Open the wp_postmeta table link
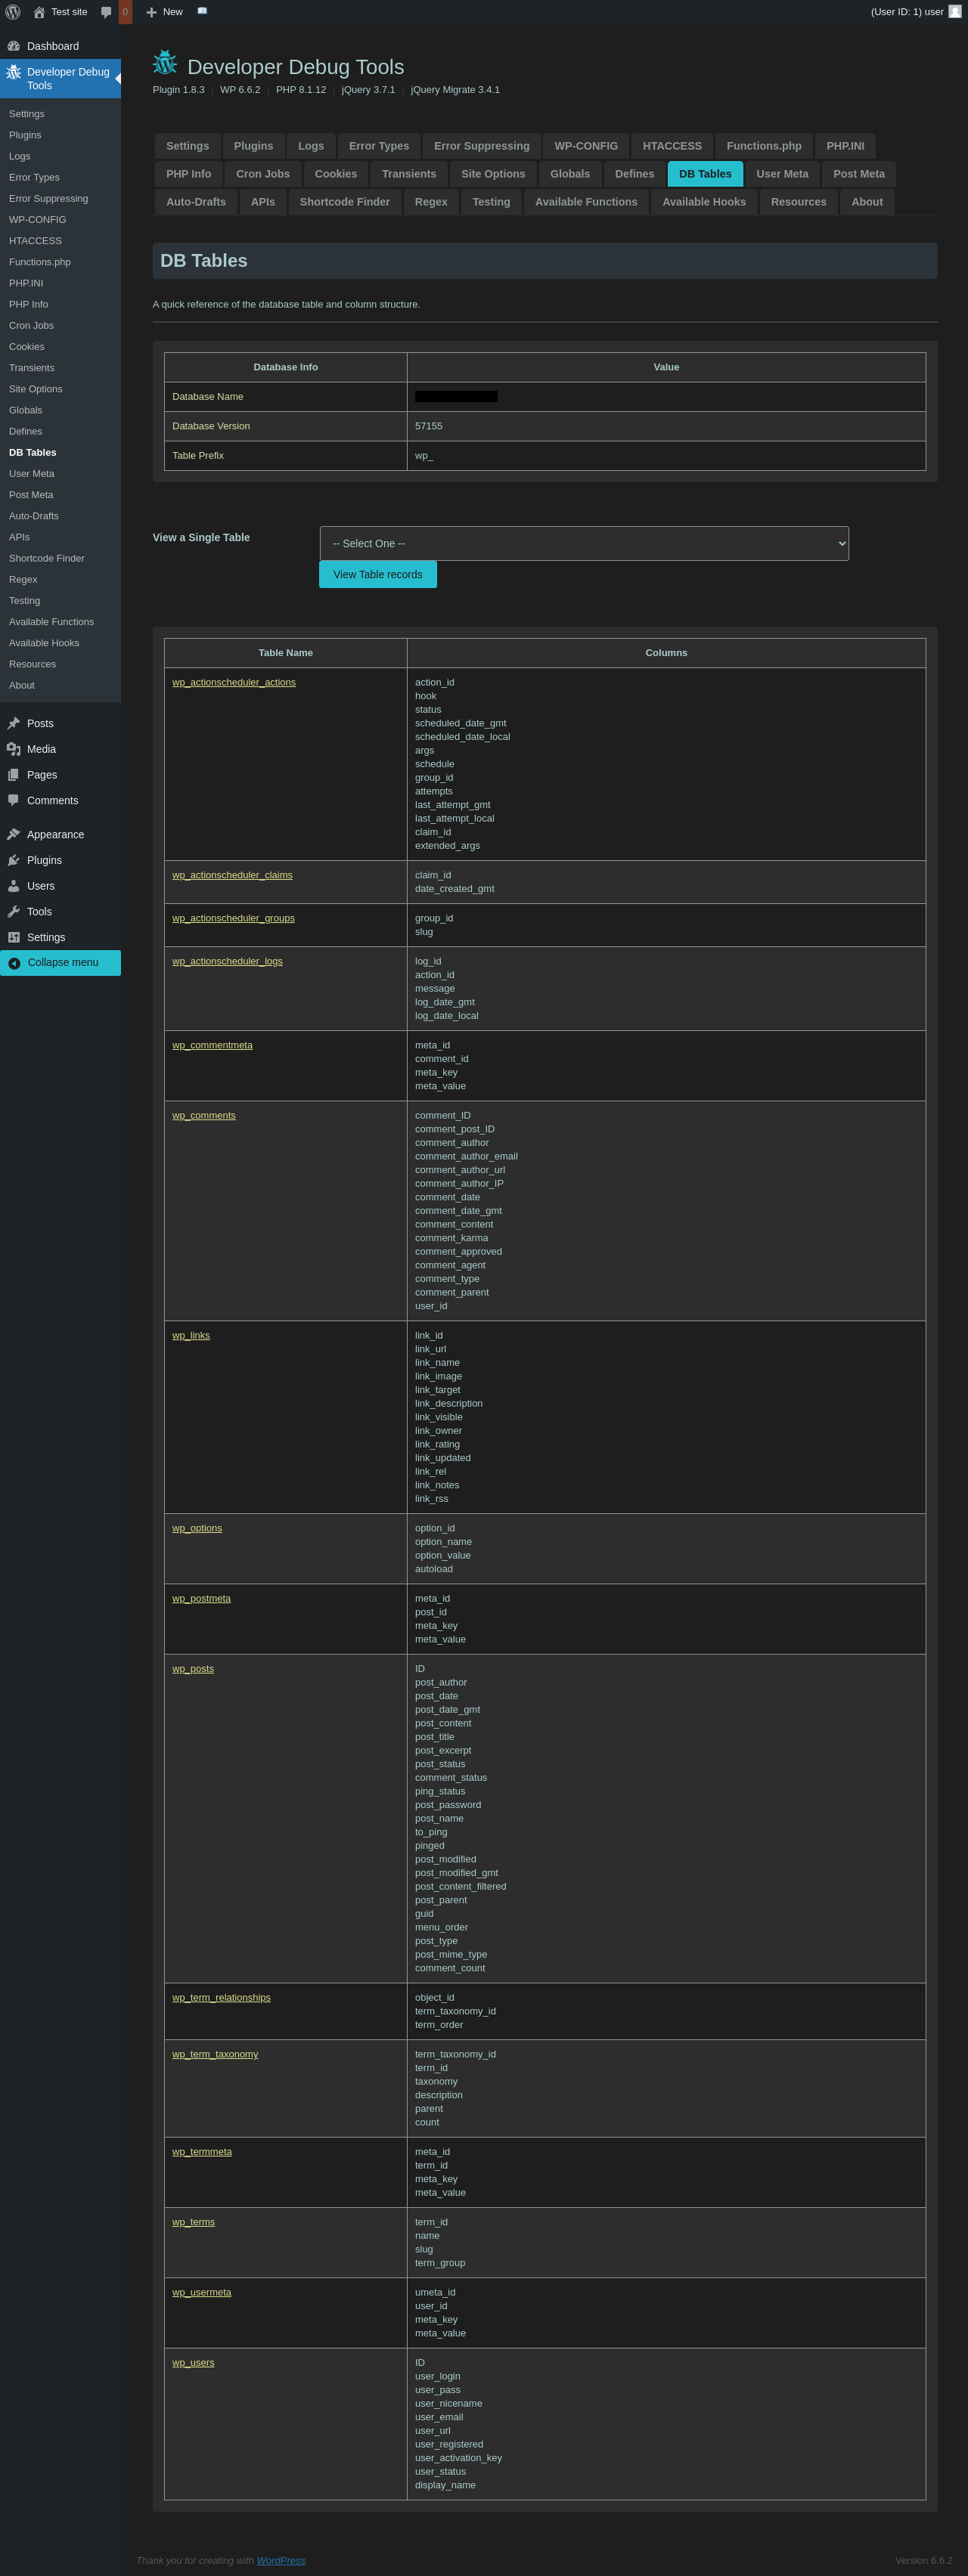This screenshot has width=968, height=2576. [x=201, y=1598]
